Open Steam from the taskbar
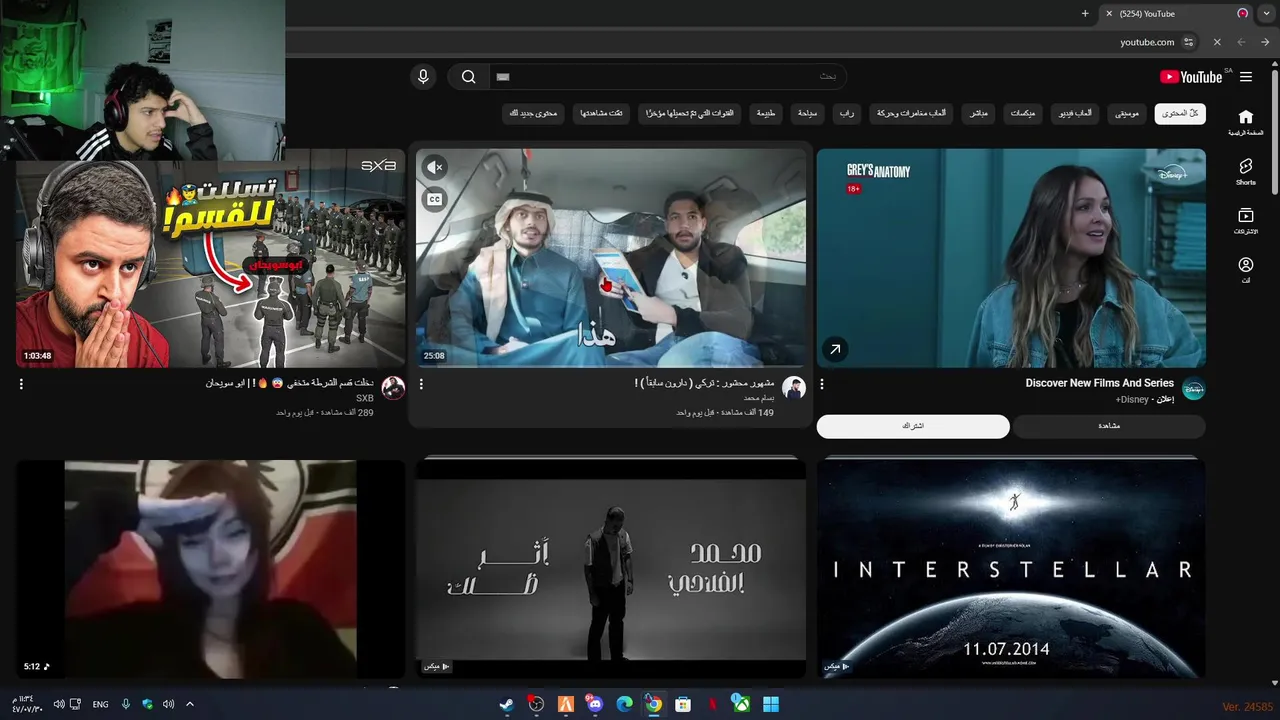The width and height of the screenshot is (1280, 720). click(x=506, y=704)
